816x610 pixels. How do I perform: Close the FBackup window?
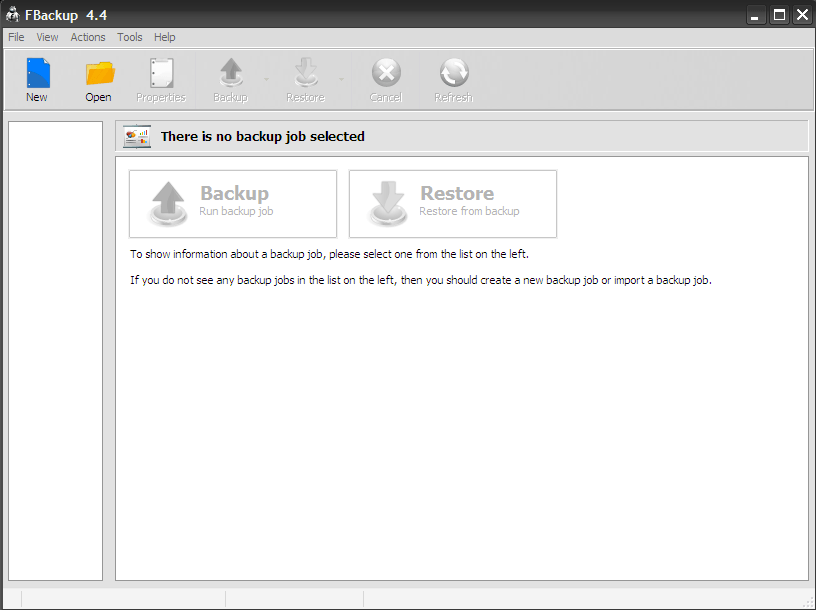802,15
